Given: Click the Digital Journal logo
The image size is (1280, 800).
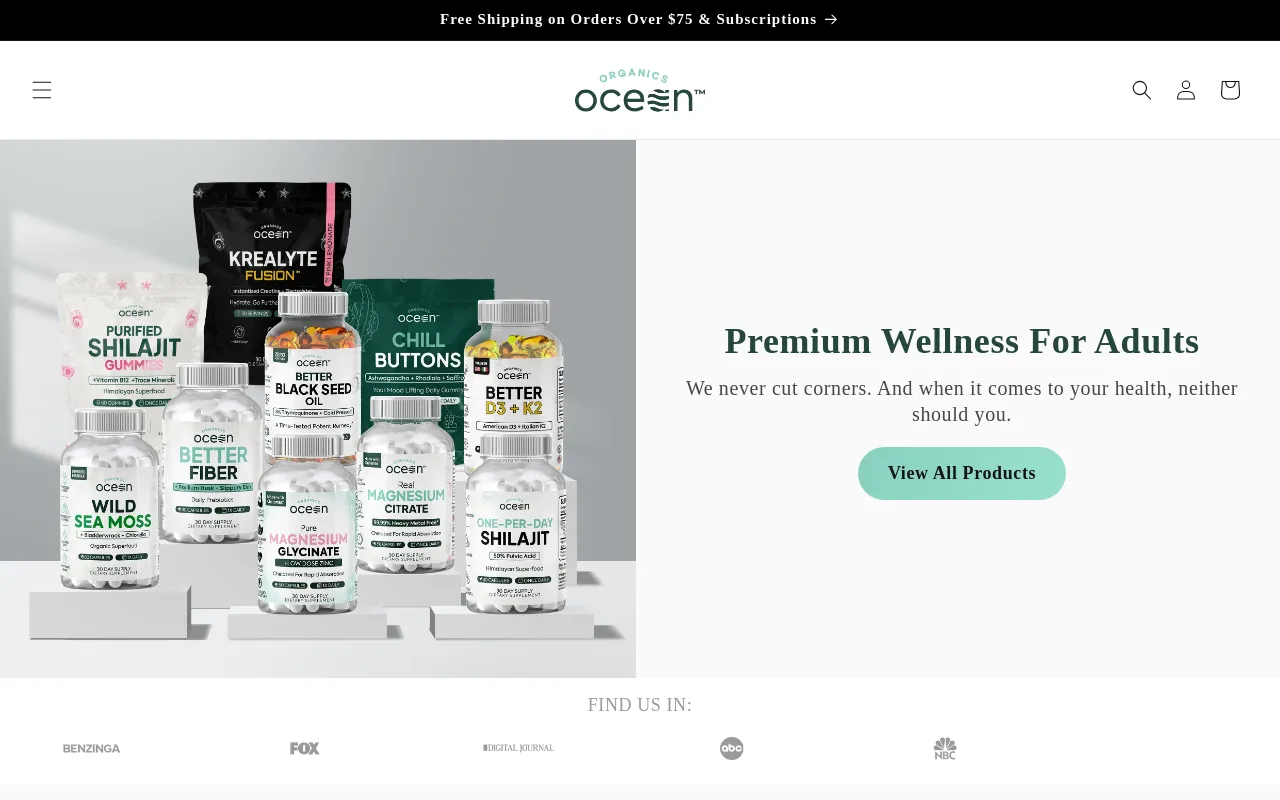Looking at the screenshot, I should click(518, 748).
